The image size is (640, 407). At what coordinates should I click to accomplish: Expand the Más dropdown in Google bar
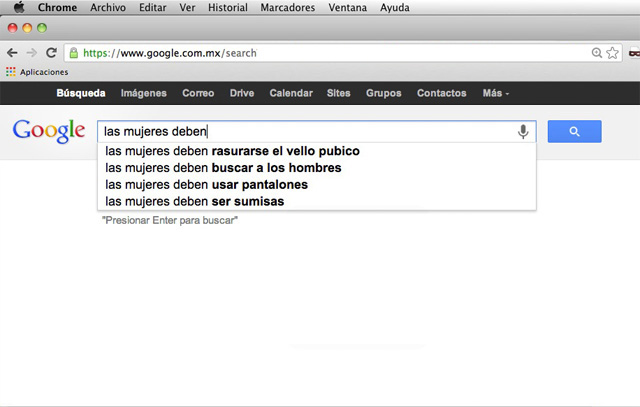495,93
